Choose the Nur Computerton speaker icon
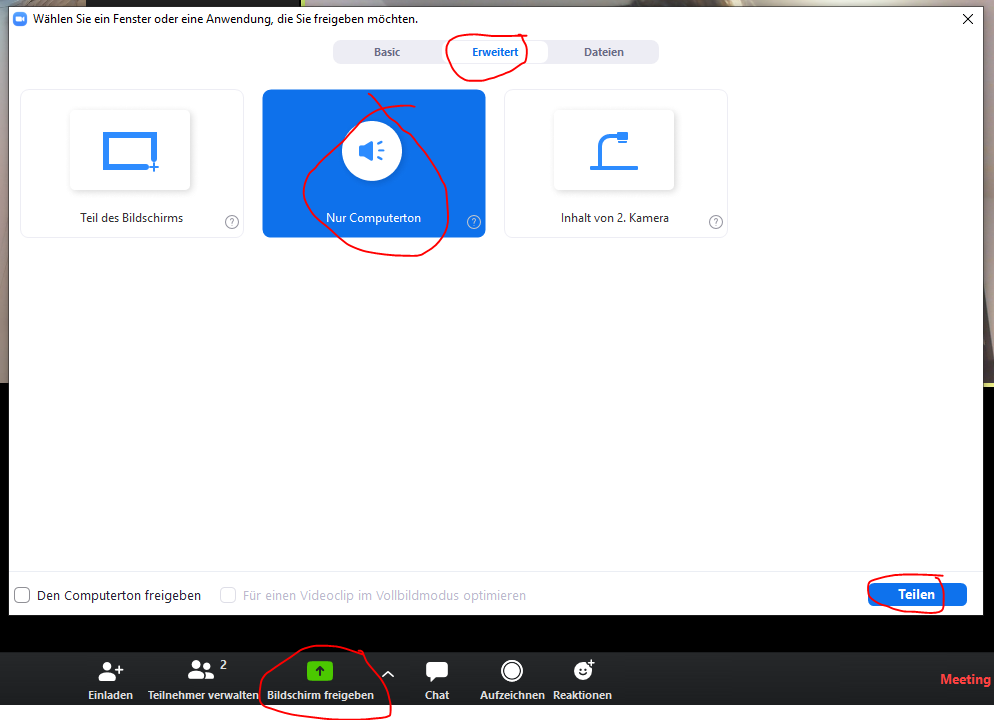Viewport: 994px width, 720px height. click(x=371, y=151)
